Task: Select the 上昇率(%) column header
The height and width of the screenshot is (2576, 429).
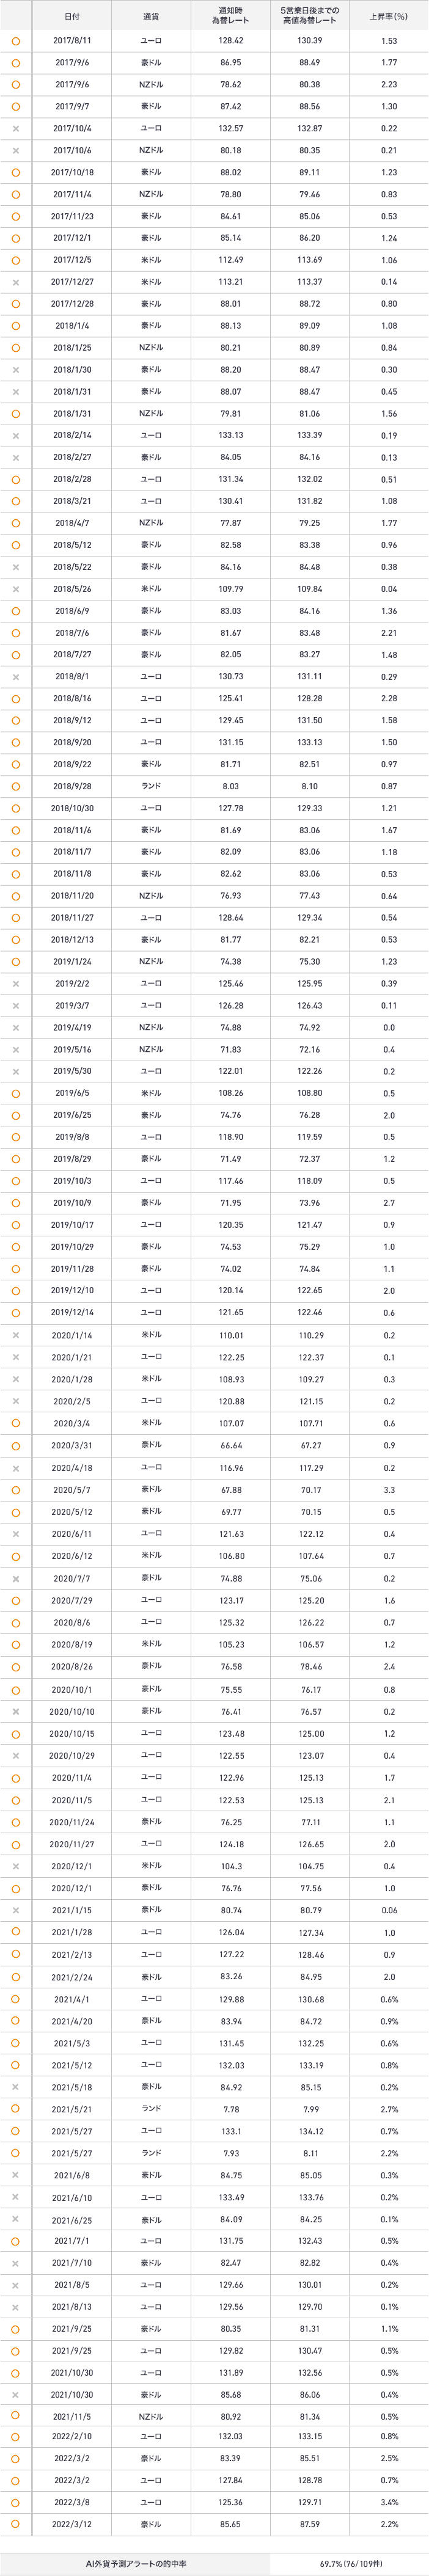Action: [x=388, y=16]
